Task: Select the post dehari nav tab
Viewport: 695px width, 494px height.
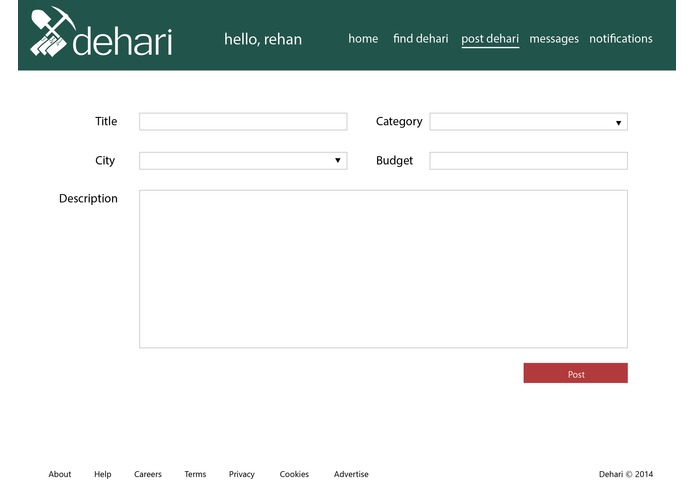Action: [x=490, y=39]
